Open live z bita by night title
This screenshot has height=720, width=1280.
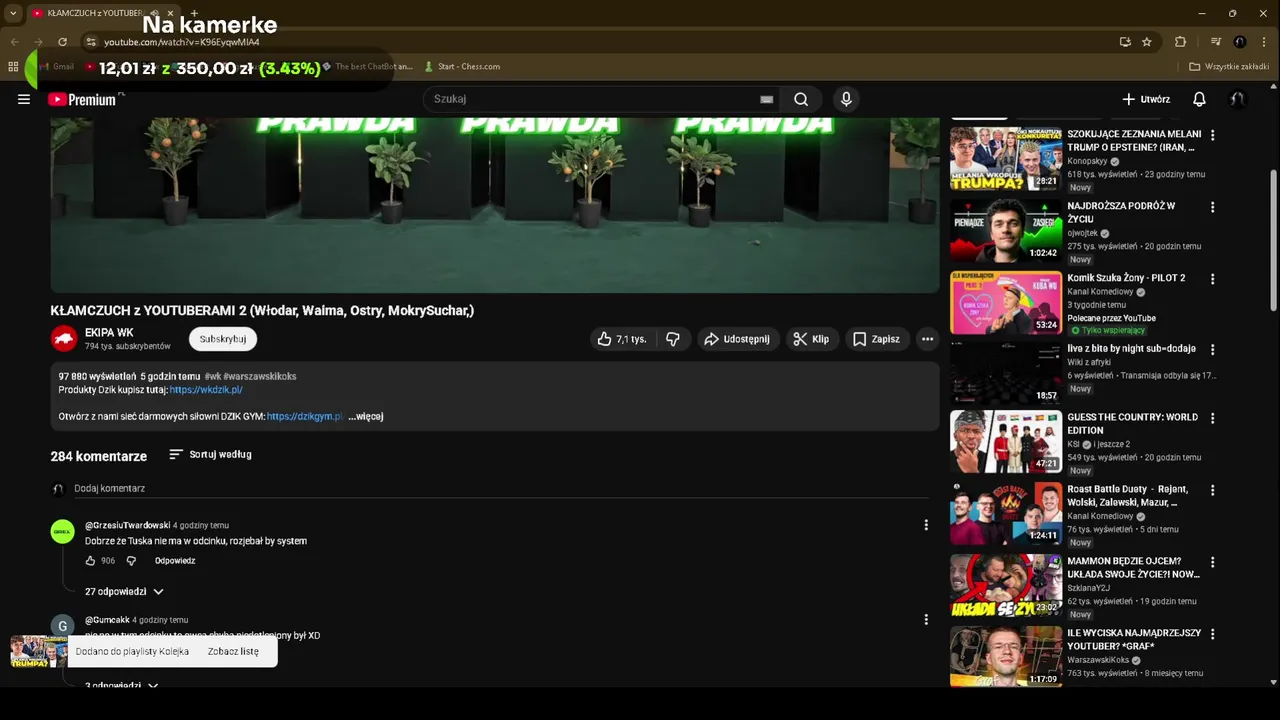[1131, 349]
